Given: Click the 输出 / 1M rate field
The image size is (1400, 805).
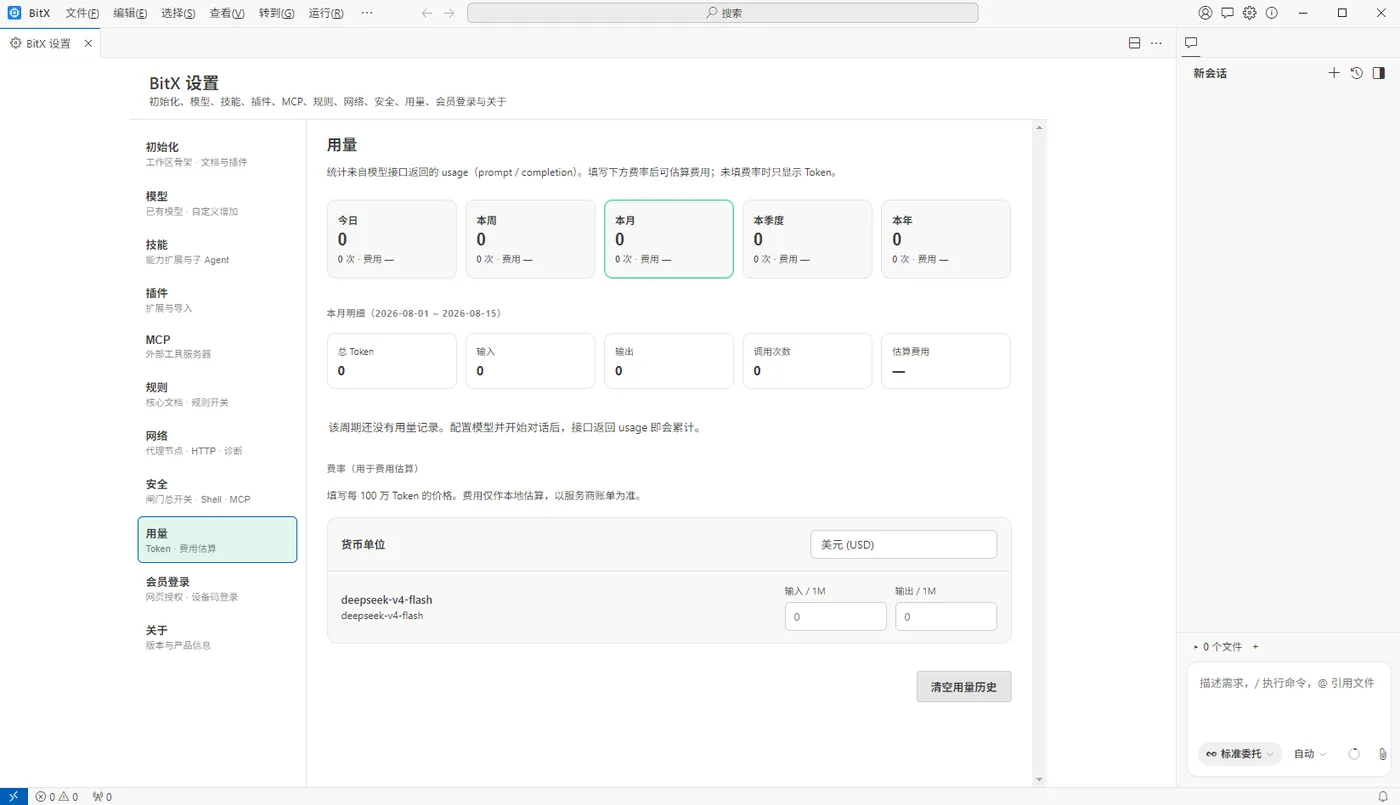Looking at the screenshot, I should 946,616.
